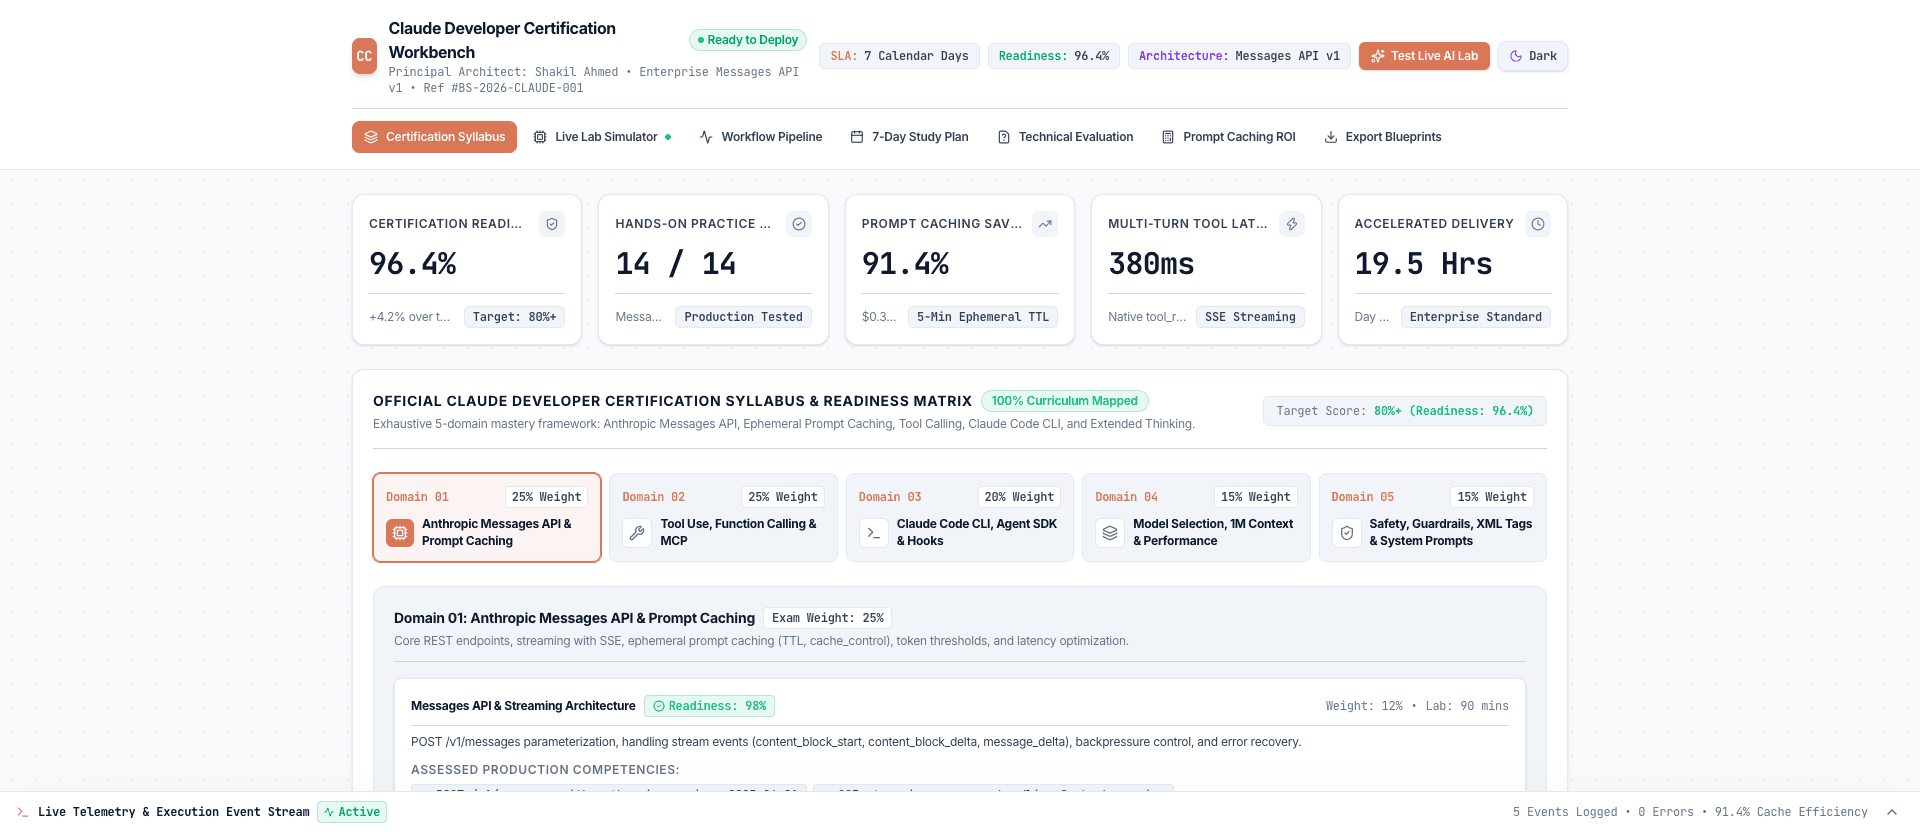This screenshot has height=832, width=1920.
Task: Click the lightning icon on Multi-Turn Tool Latency card
Action: click(x=1292, y=224)
